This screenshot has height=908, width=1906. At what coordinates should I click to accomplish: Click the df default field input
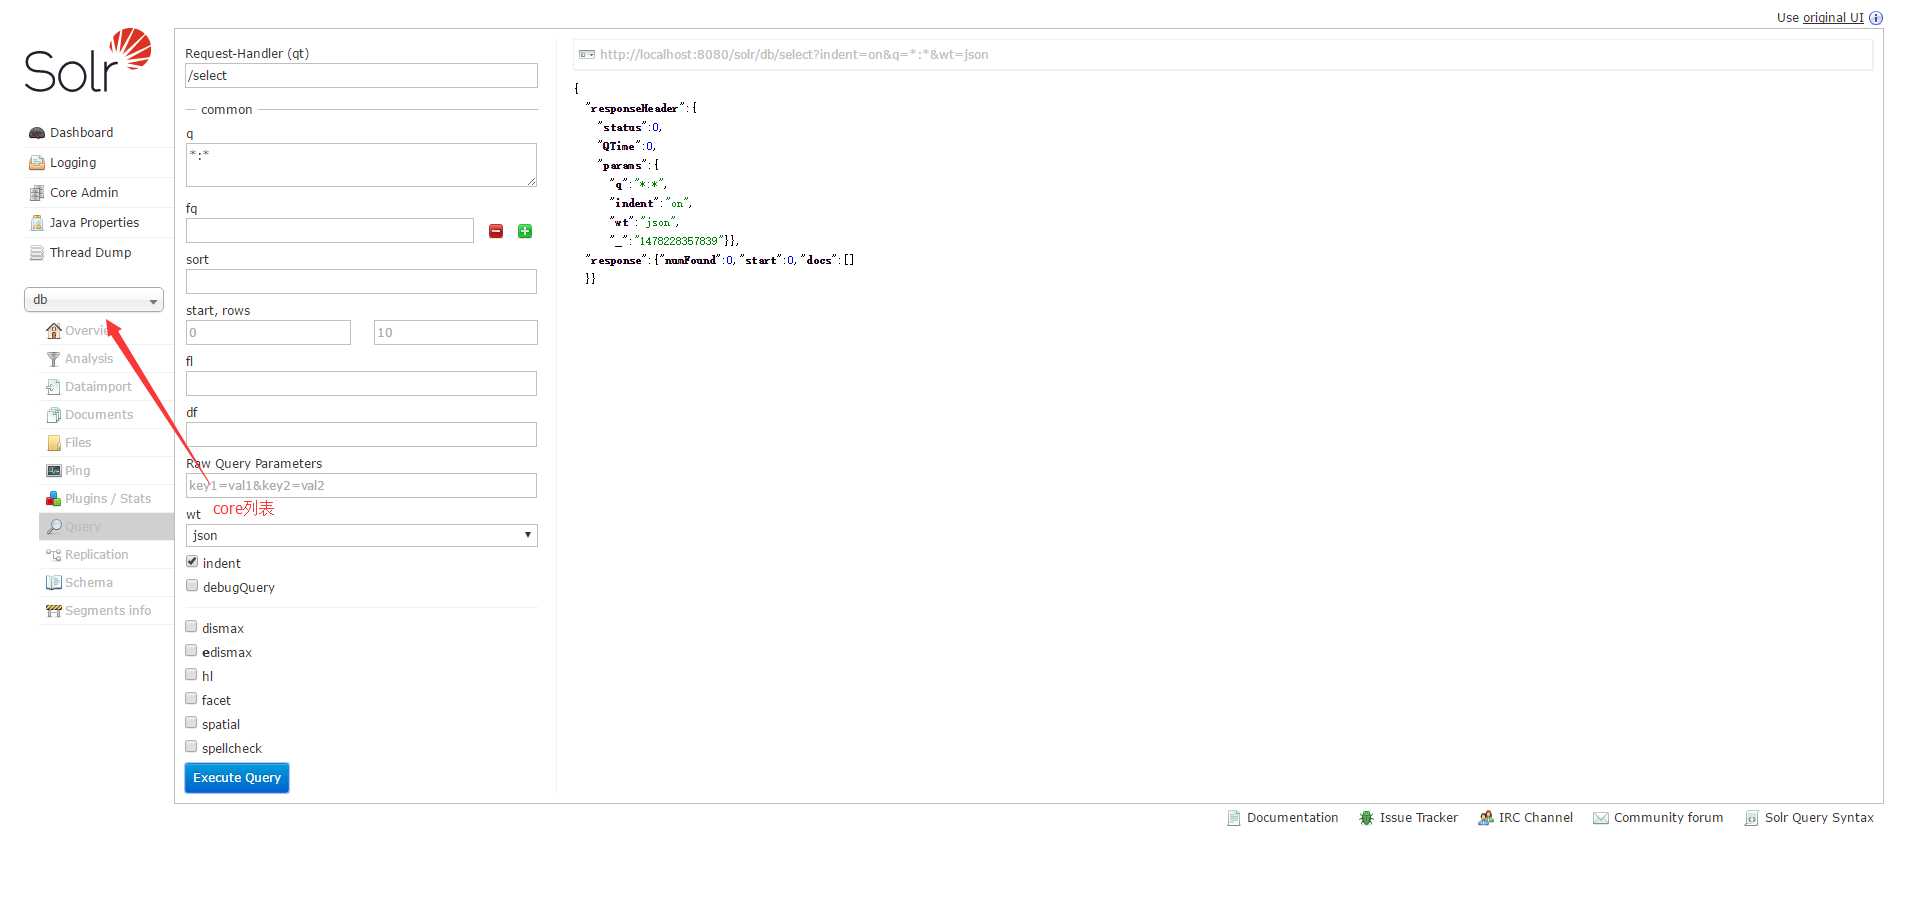(x=362, y=435)
